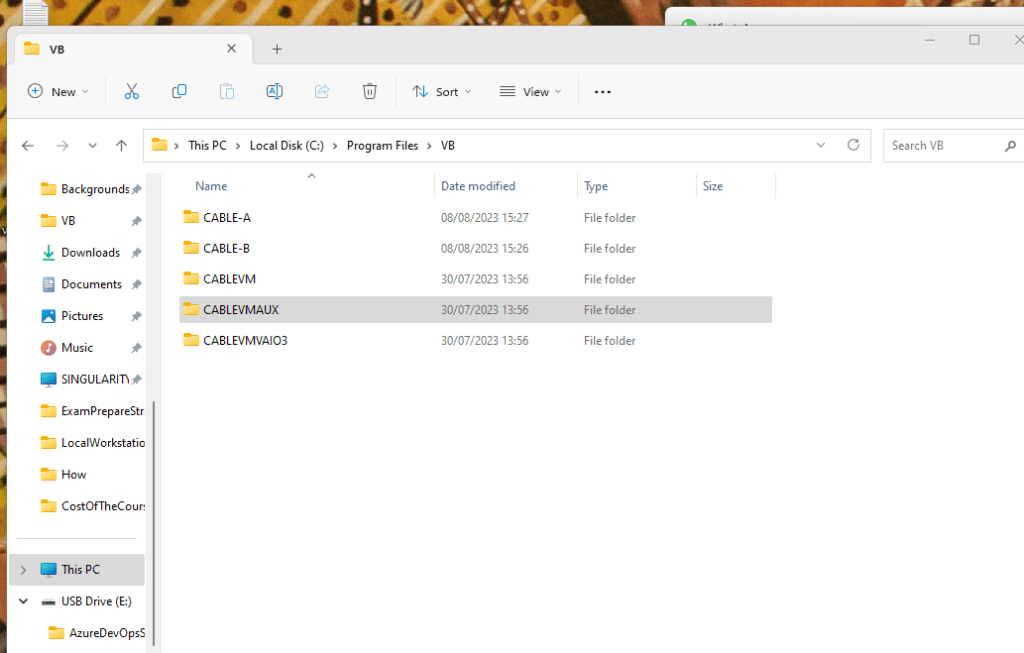Sort by Size column header
This screenshot has height=653, width=1024.
712,186
